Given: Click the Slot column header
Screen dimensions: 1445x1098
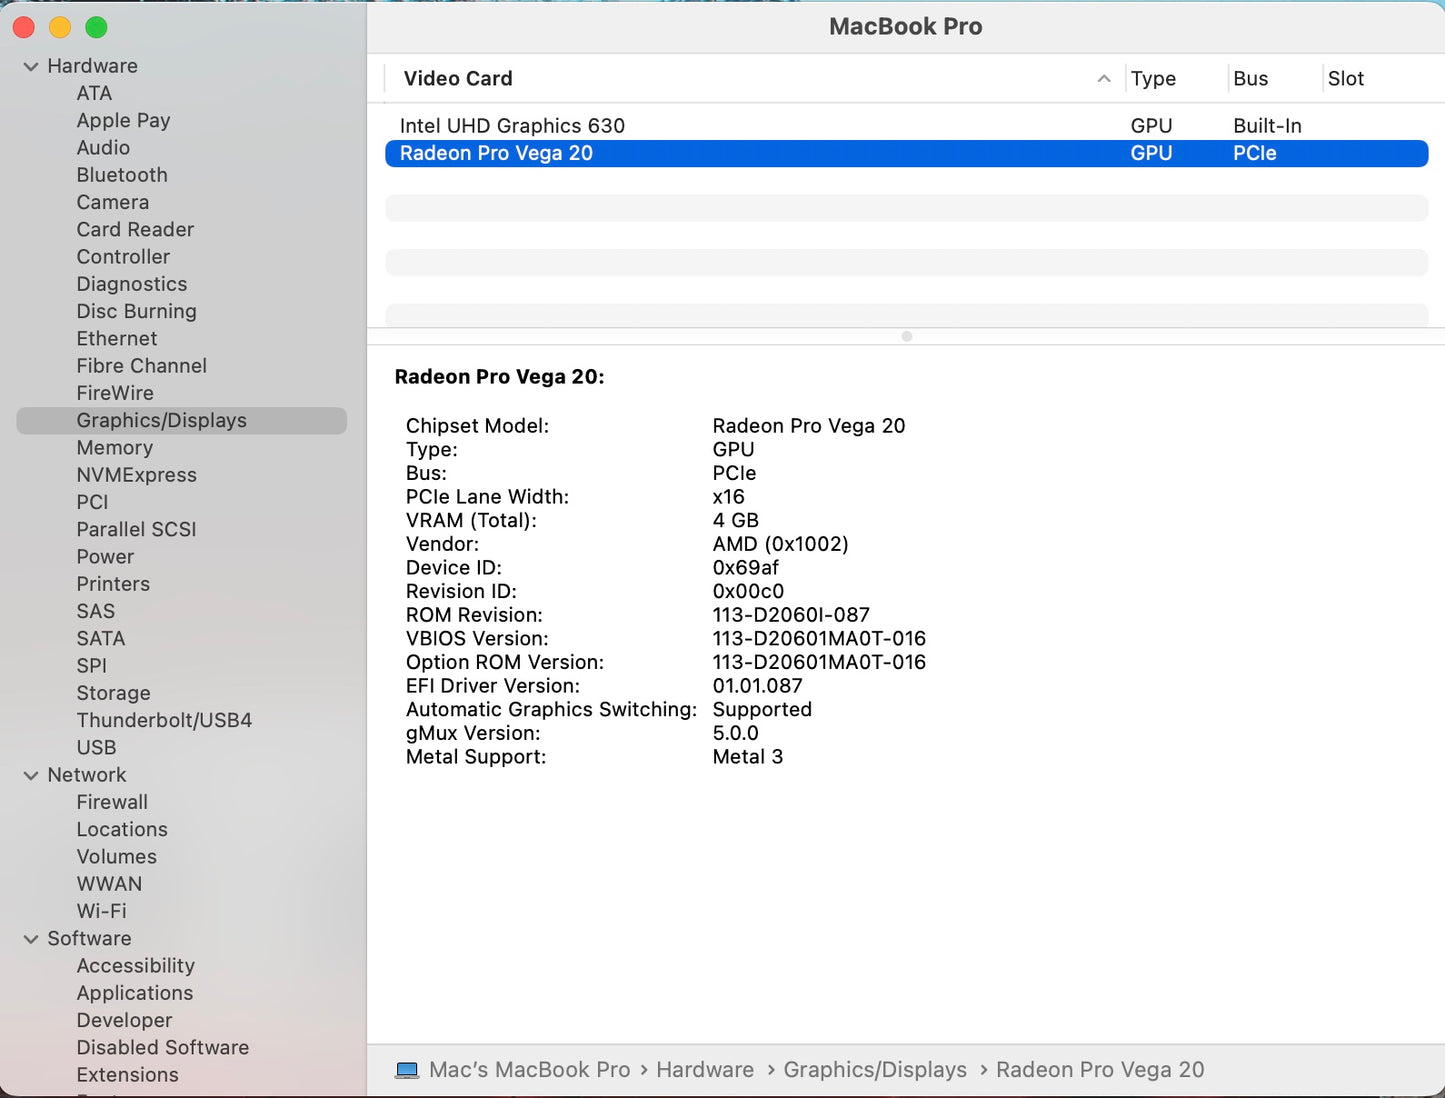Looking at the screenshot, I should click(1345, 79).
